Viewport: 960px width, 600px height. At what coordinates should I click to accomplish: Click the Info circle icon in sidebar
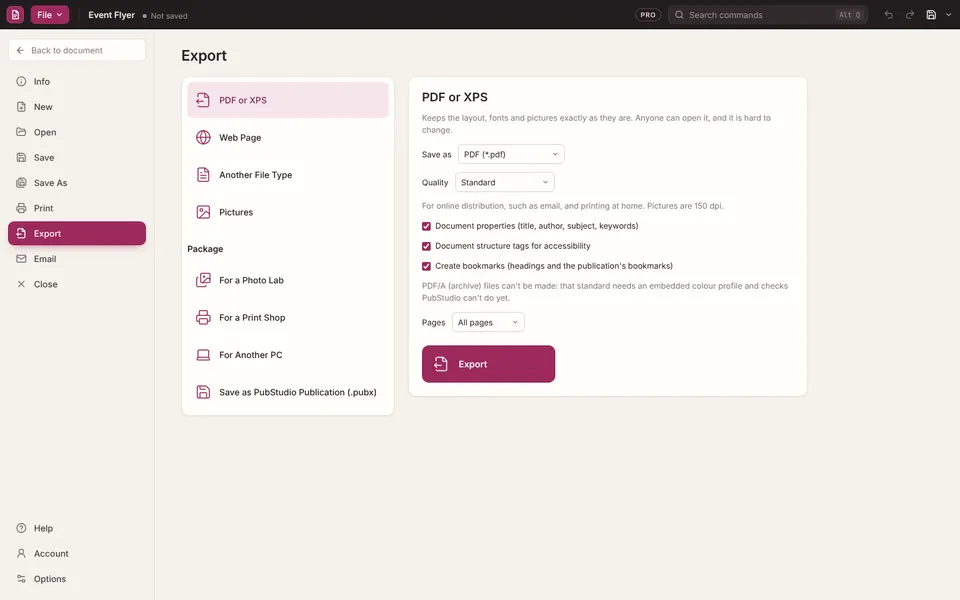(x=21, y=81)
